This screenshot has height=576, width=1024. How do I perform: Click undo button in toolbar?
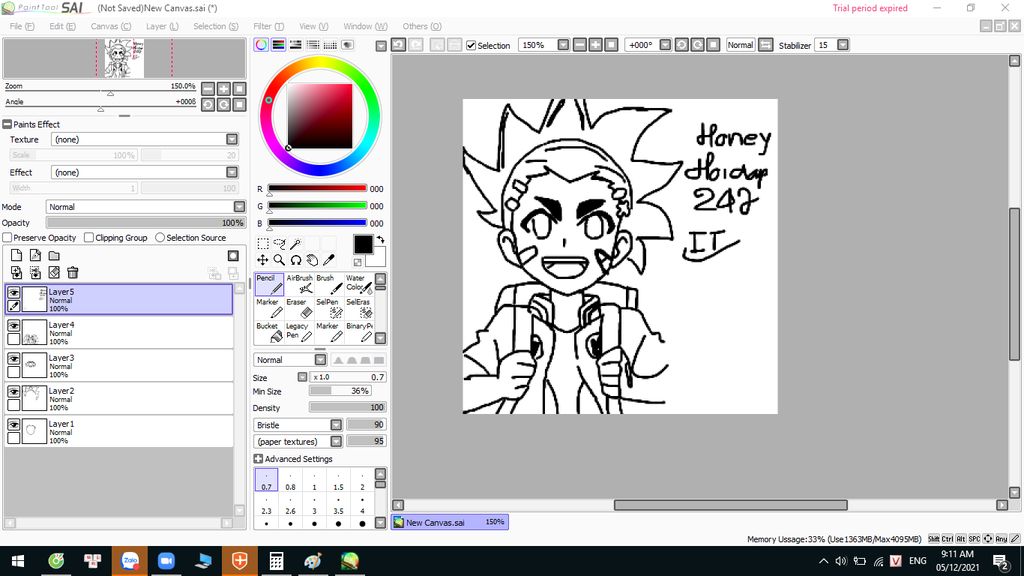click(398, 45)
